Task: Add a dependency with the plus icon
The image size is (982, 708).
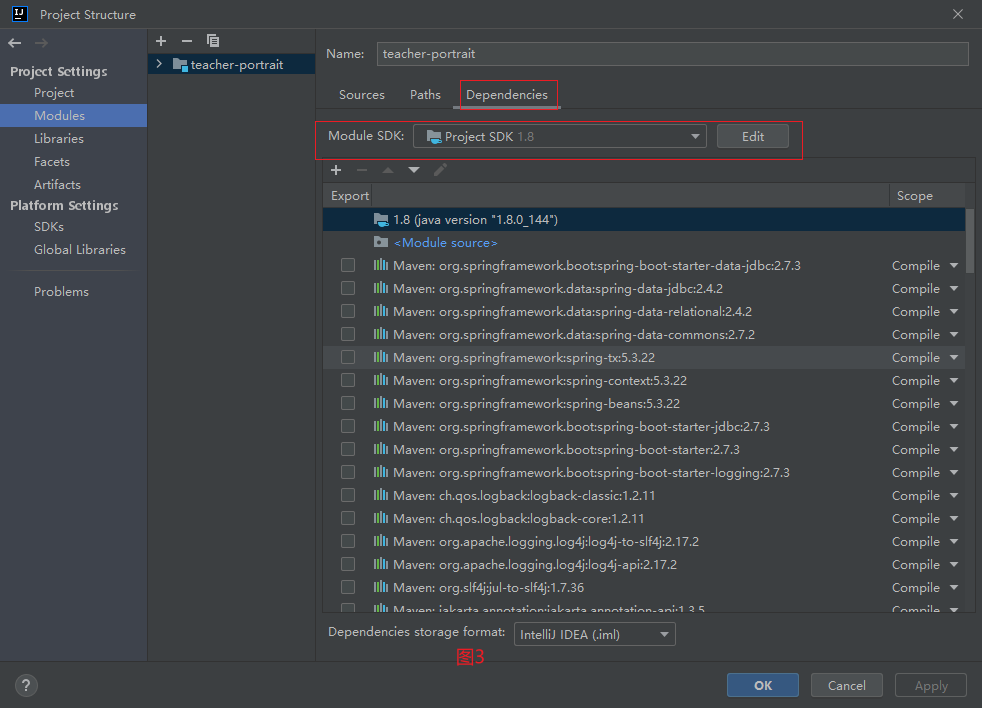Action: [x=336, y=170]
